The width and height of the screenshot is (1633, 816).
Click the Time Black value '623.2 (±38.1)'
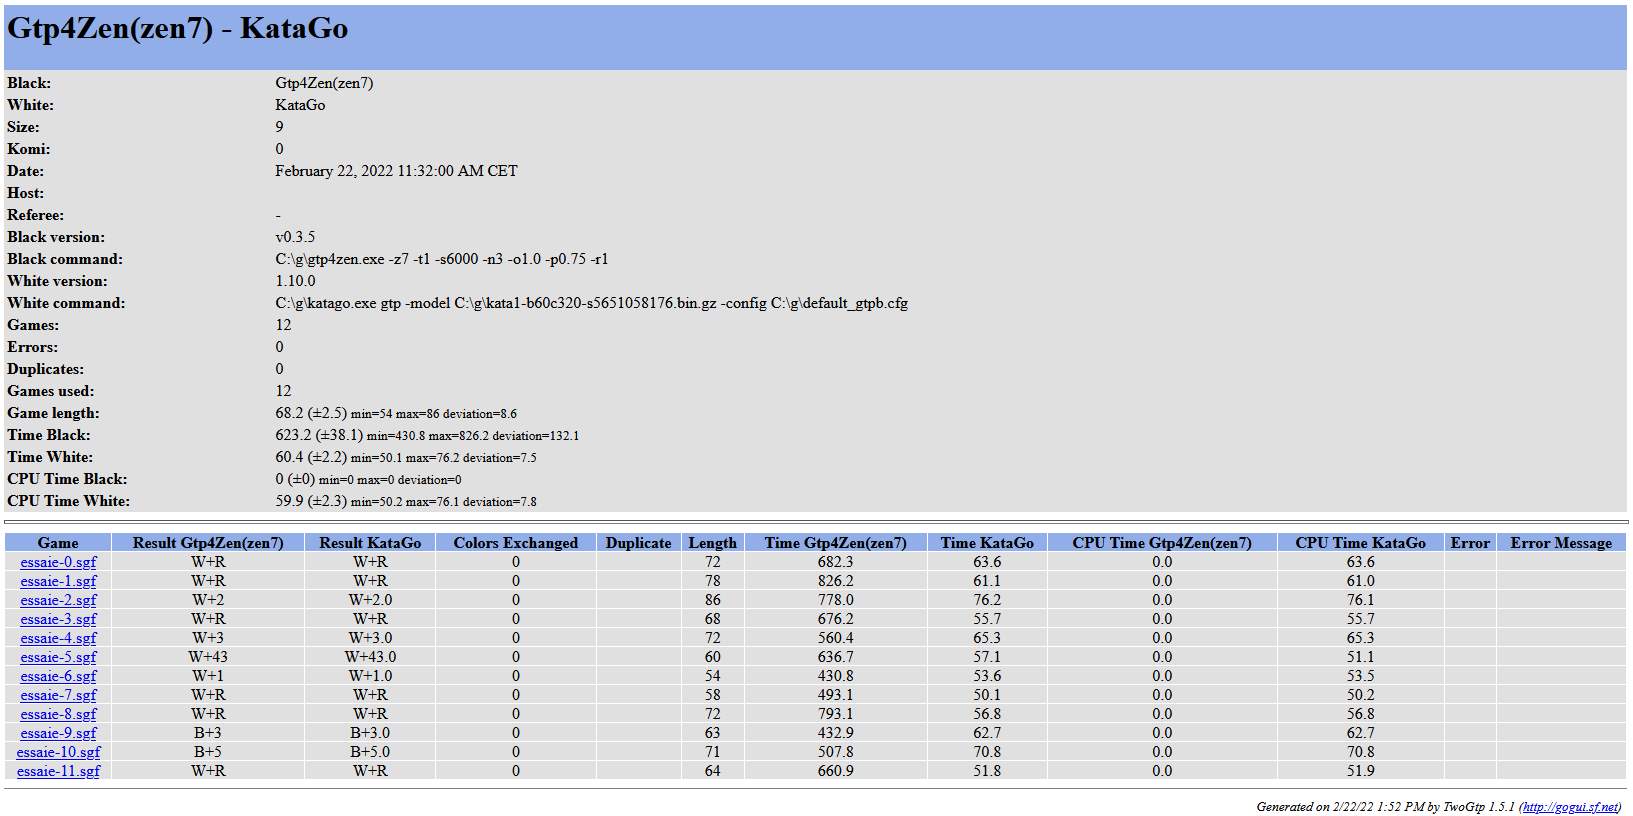pyautogui.click(x=319, y=435)
